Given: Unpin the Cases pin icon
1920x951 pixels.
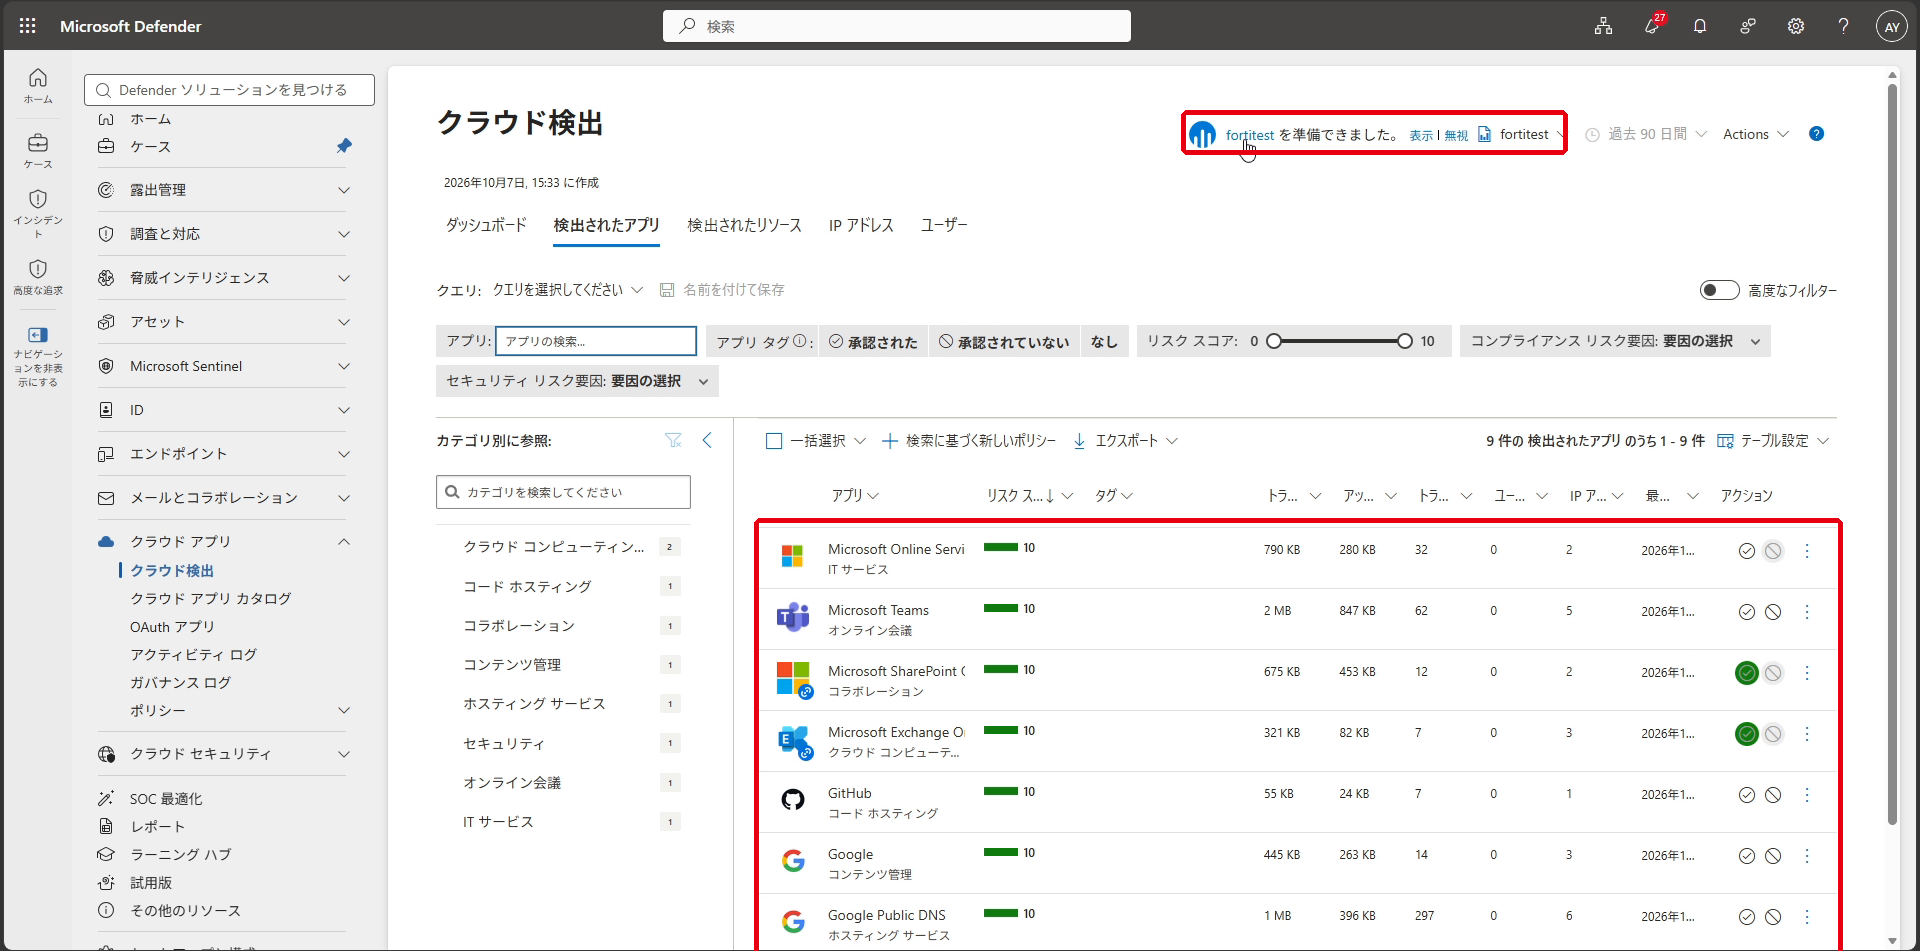Looking at the screenshot, I should tap(344, 146).
